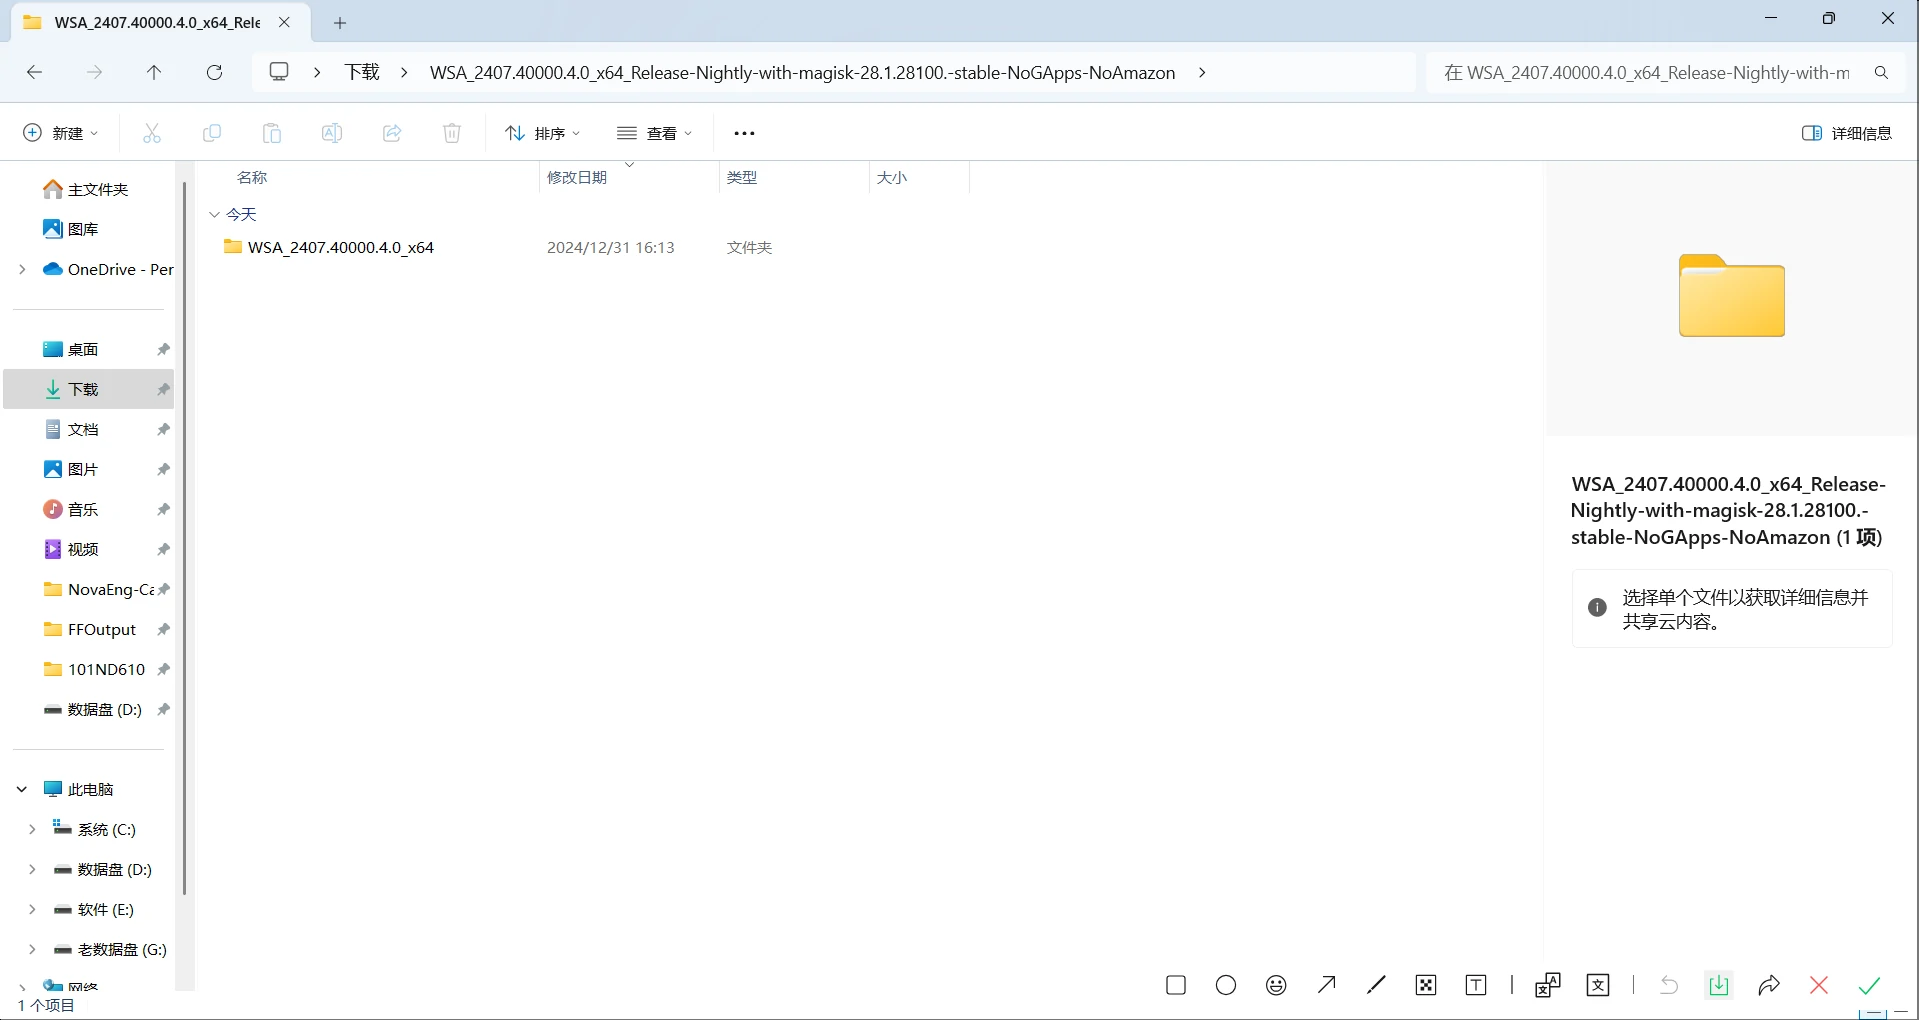Select the text annotation tool

click(1476, 985)
